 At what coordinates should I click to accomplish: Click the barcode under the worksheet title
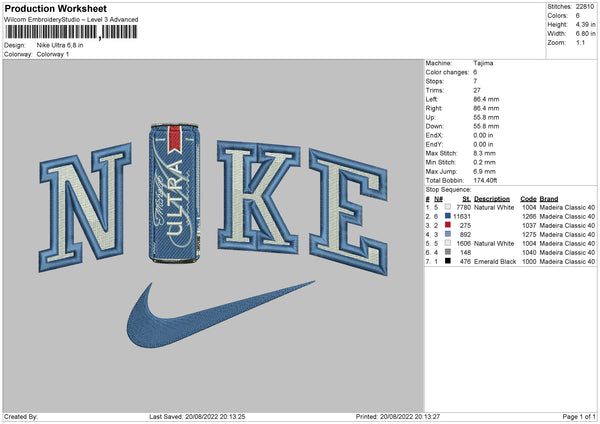click(71, 32)
